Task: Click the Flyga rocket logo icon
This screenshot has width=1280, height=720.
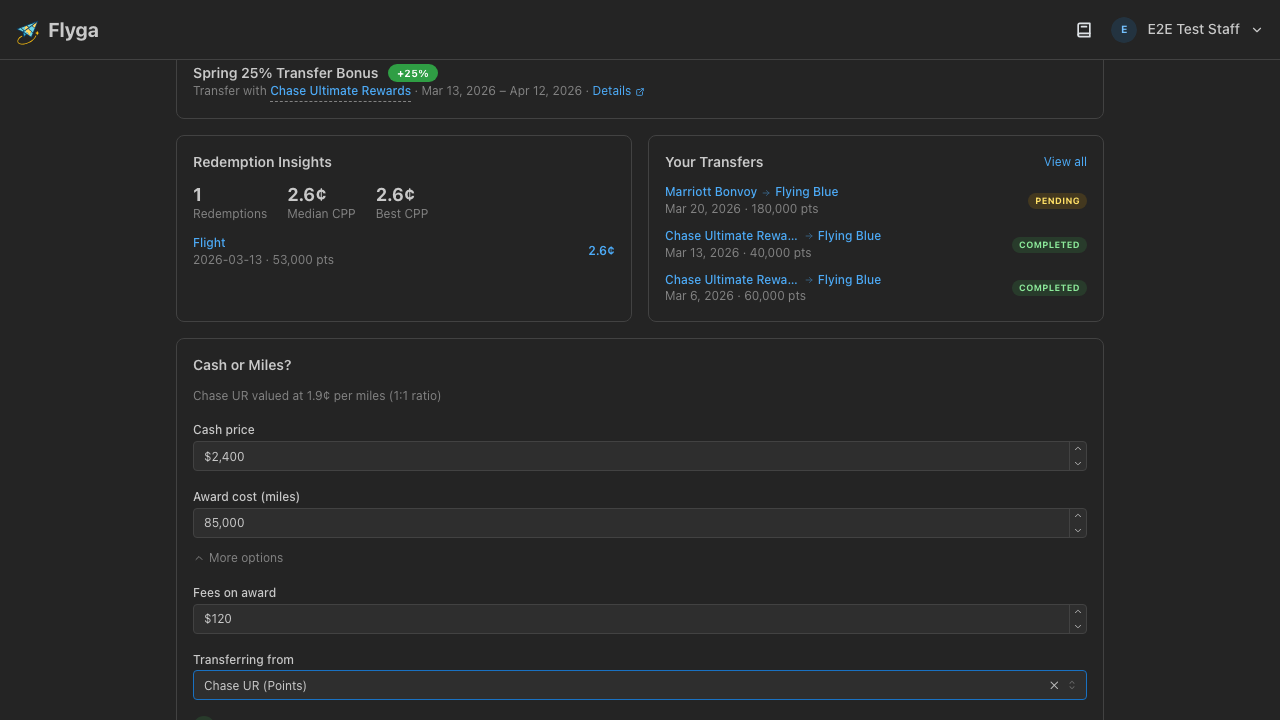Action: (x=28, y=32)
